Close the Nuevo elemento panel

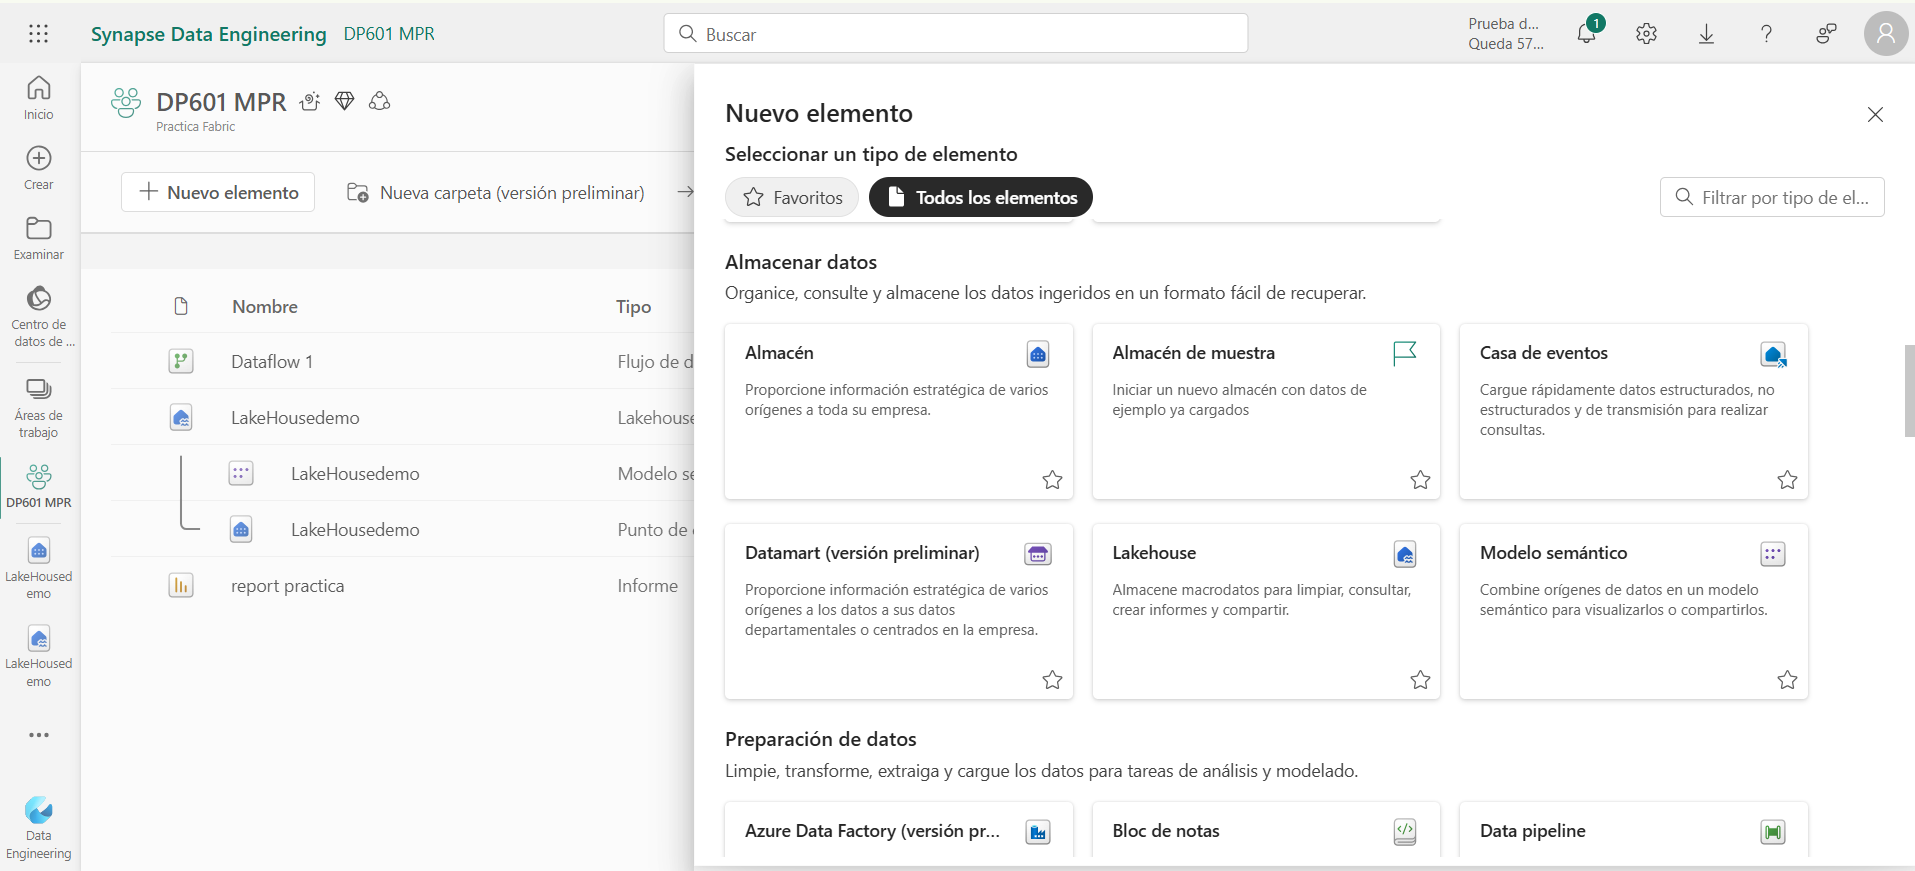point(1875,114)
